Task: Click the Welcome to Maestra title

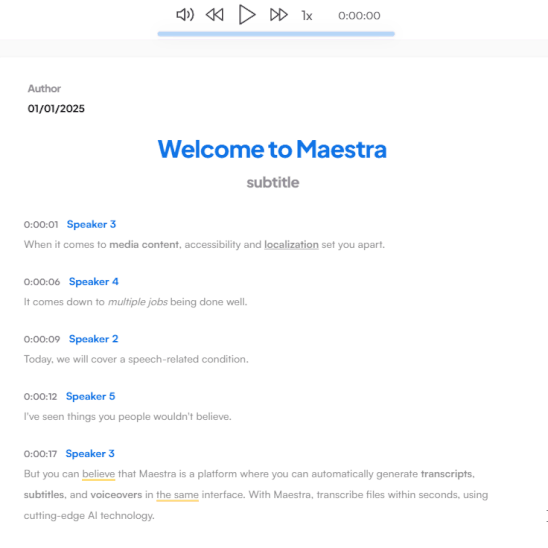Action: point(272,149)
